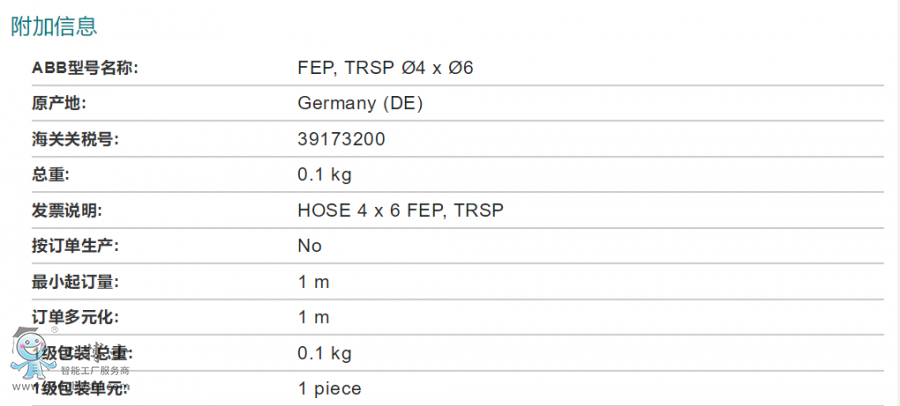Select the Germany (DE) value
This screenshot has width=900, height=406.
pos(360,104)
